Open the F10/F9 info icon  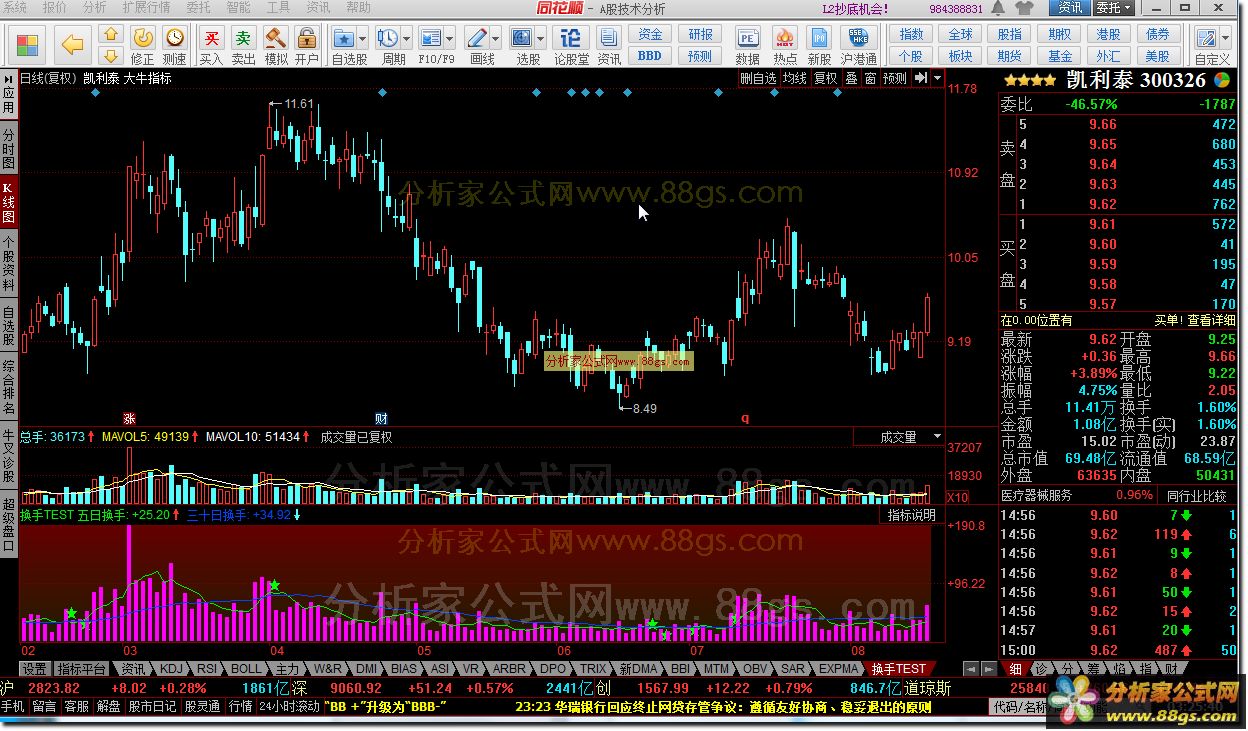(431, 38)
